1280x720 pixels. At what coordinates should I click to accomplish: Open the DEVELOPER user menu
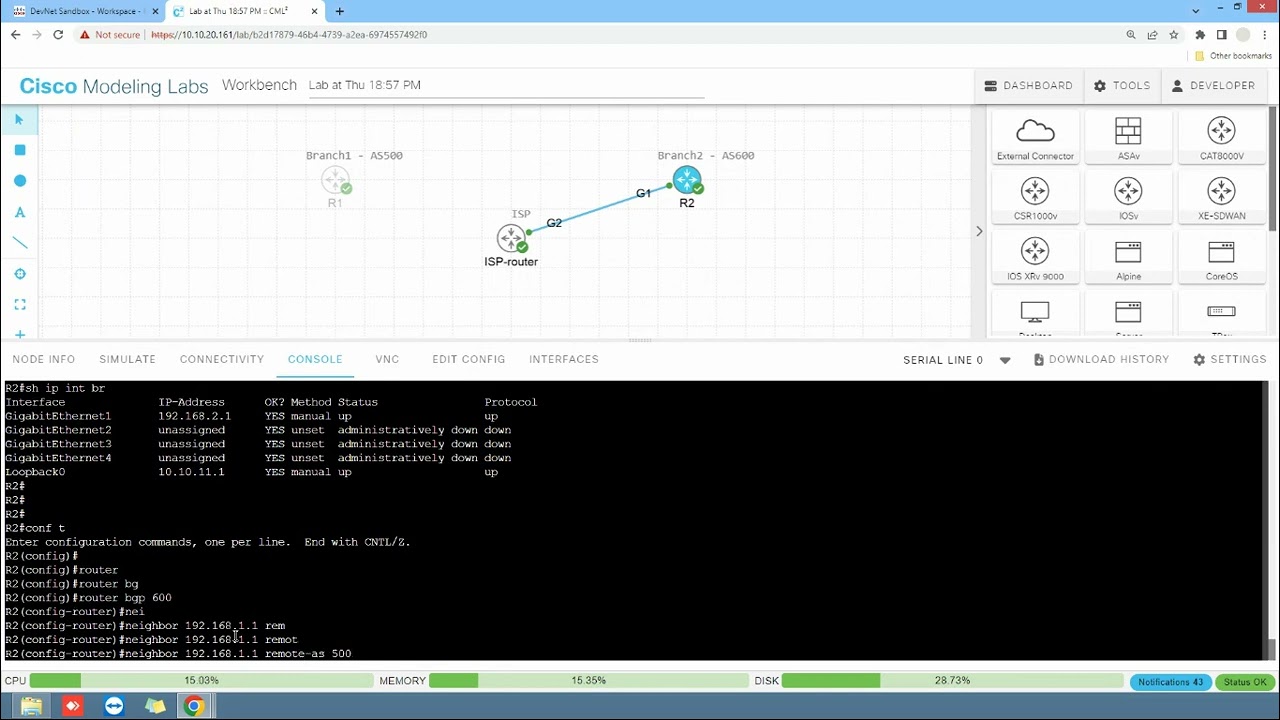(x=1213, y=86)
